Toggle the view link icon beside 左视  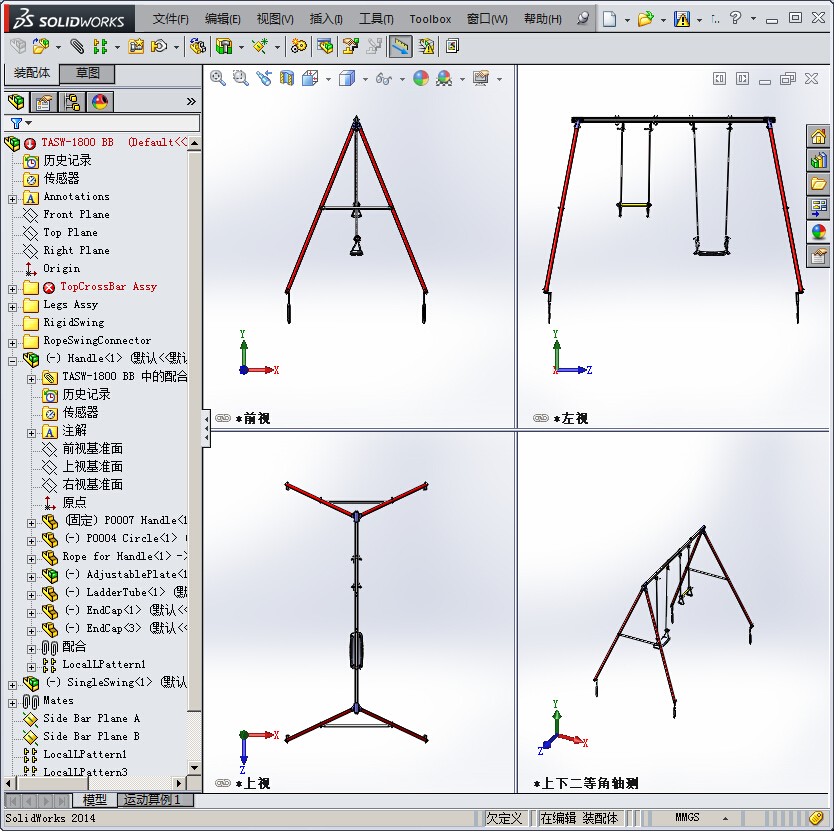(541, 418)
